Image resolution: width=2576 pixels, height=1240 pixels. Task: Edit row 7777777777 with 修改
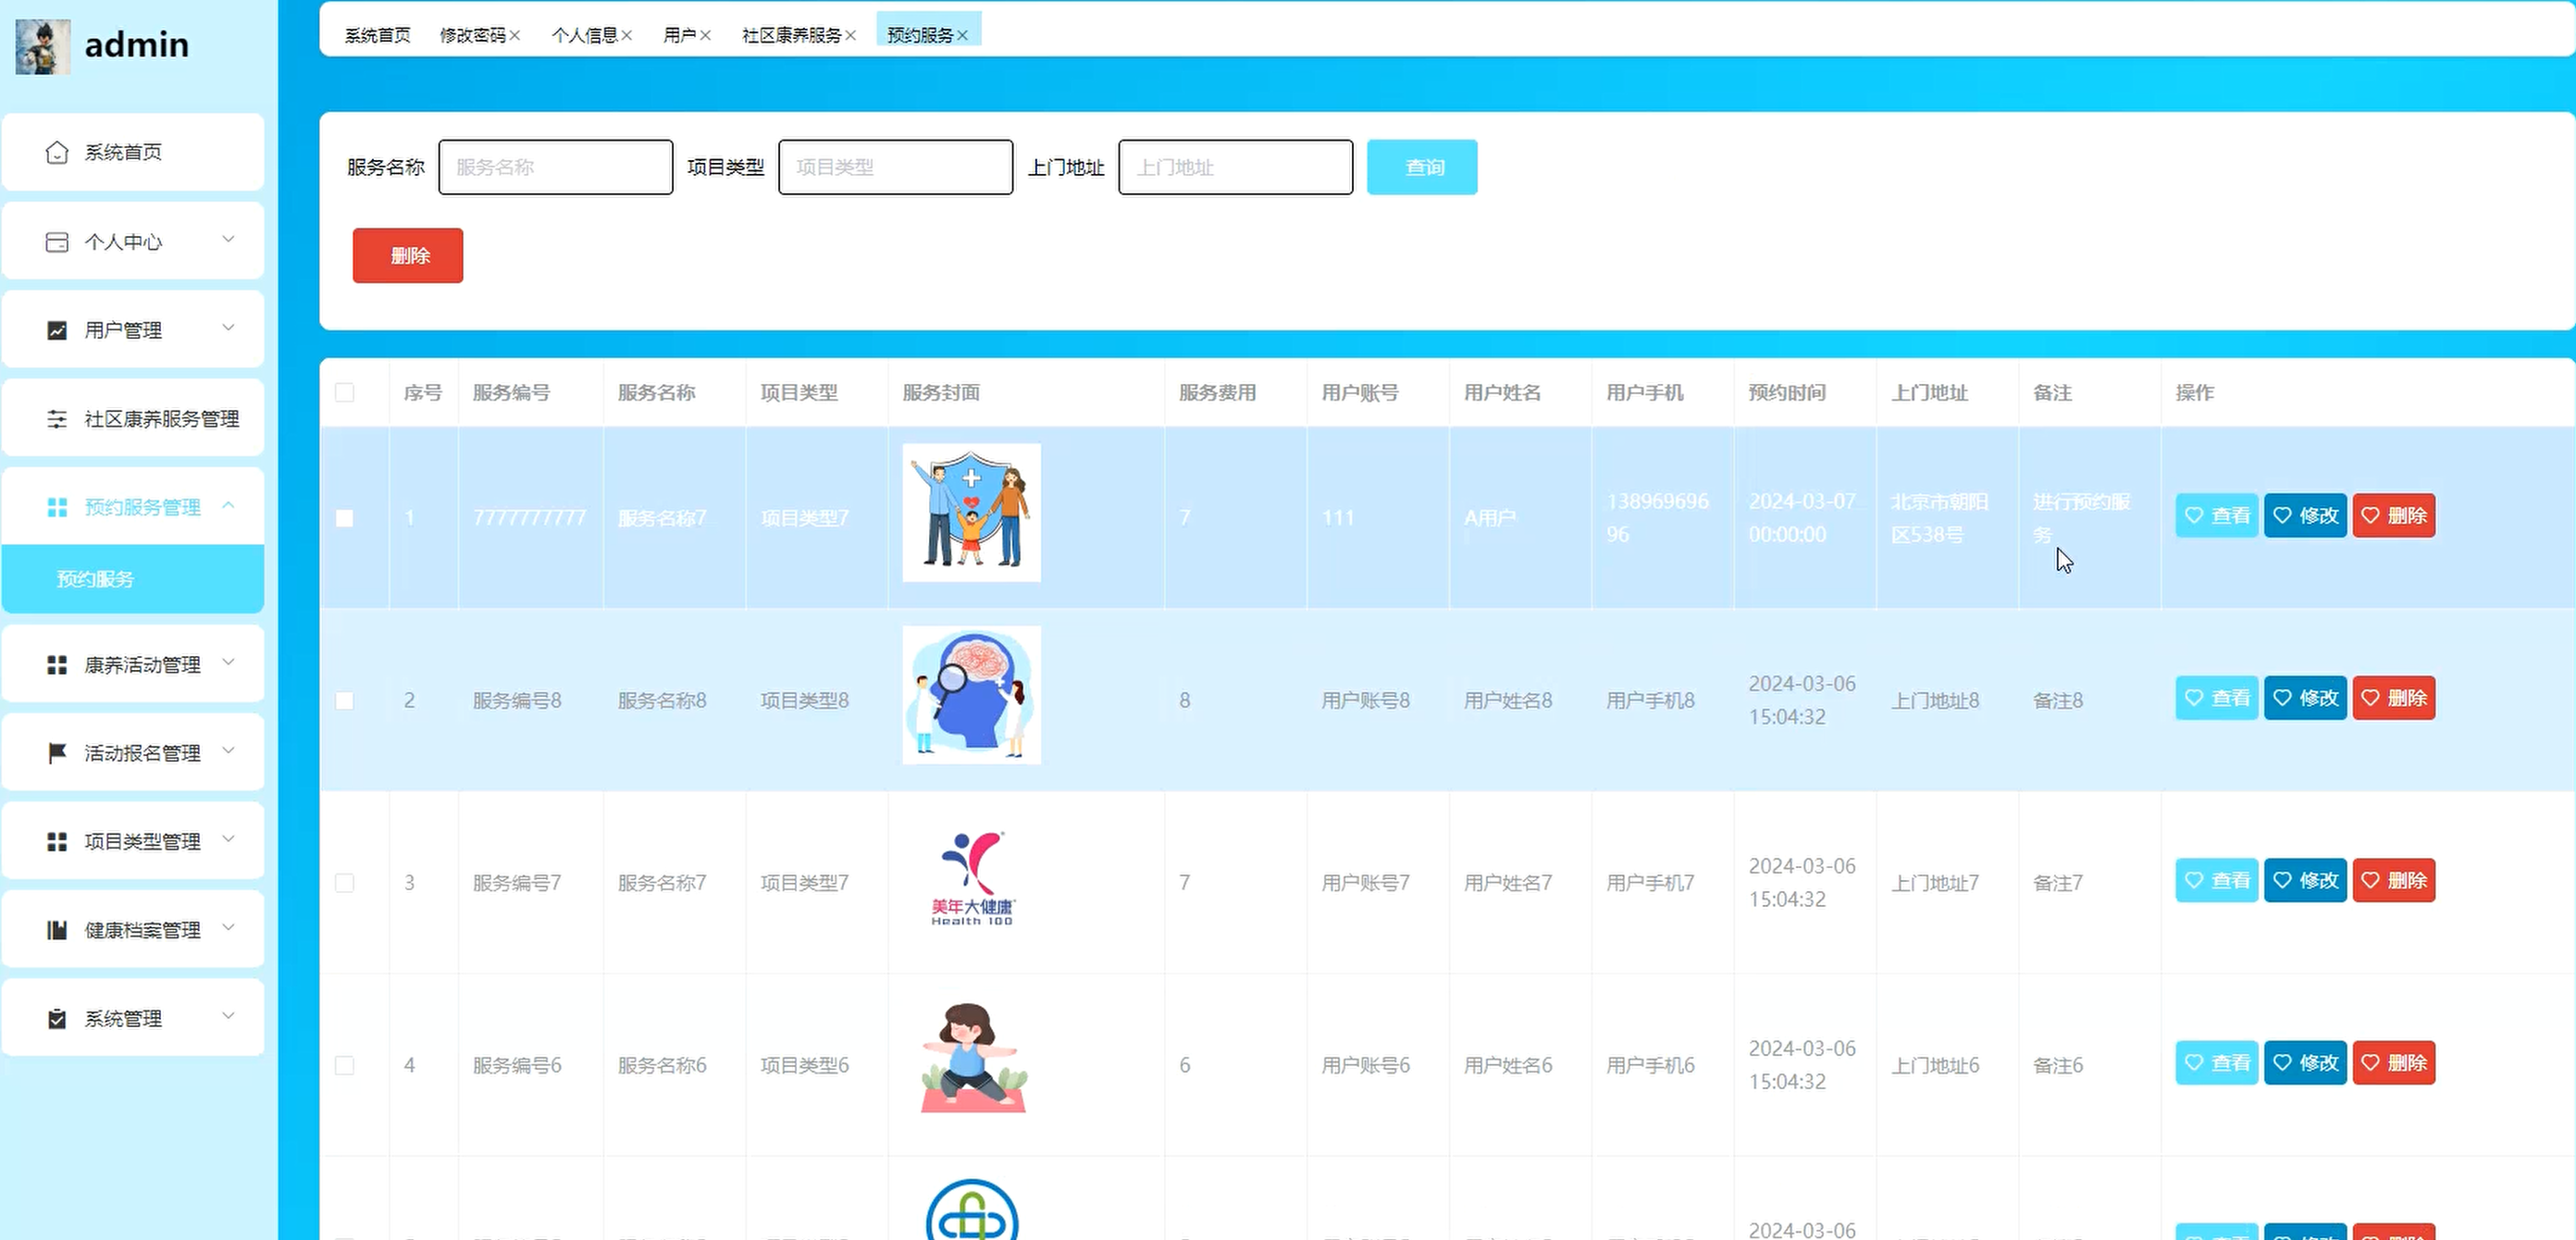(2305, 516)
